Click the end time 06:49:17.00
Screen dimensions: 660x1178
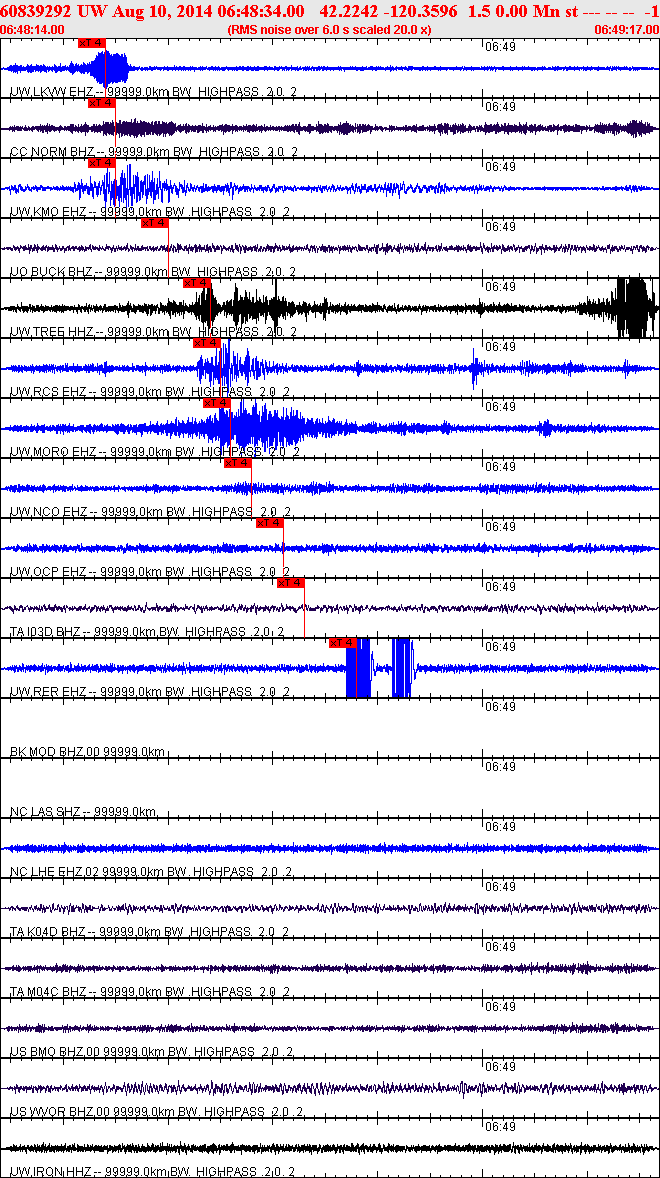coord(626,29)
